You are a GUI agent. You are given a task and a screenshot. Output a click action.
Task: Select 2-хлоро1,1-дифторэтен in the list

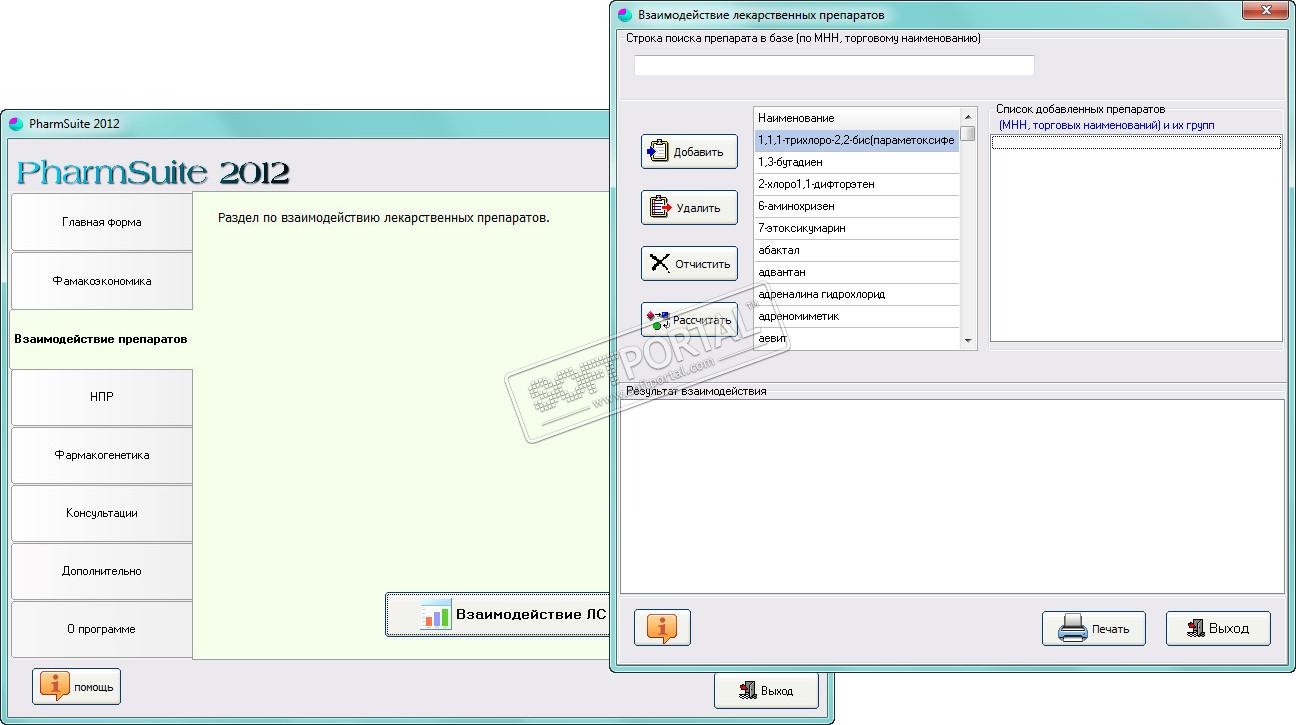(x=857, y=184)
